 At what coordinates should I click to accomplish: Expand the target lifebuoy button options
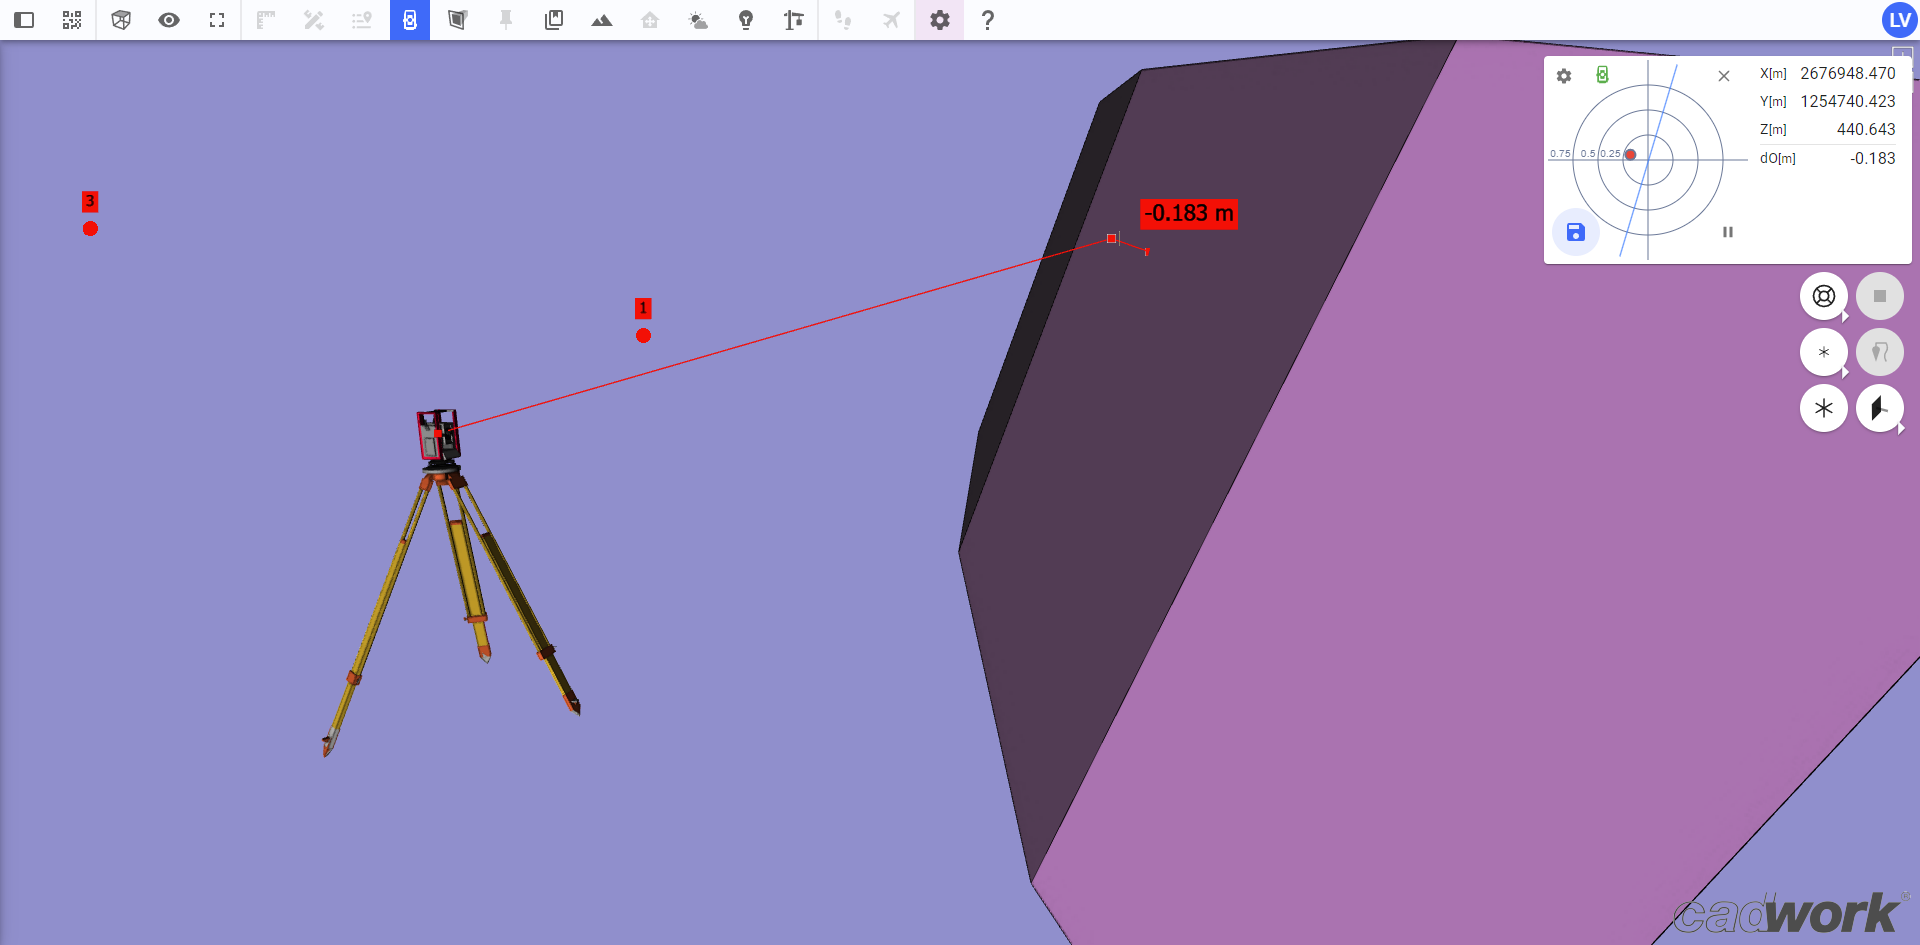click(1845, 316)
